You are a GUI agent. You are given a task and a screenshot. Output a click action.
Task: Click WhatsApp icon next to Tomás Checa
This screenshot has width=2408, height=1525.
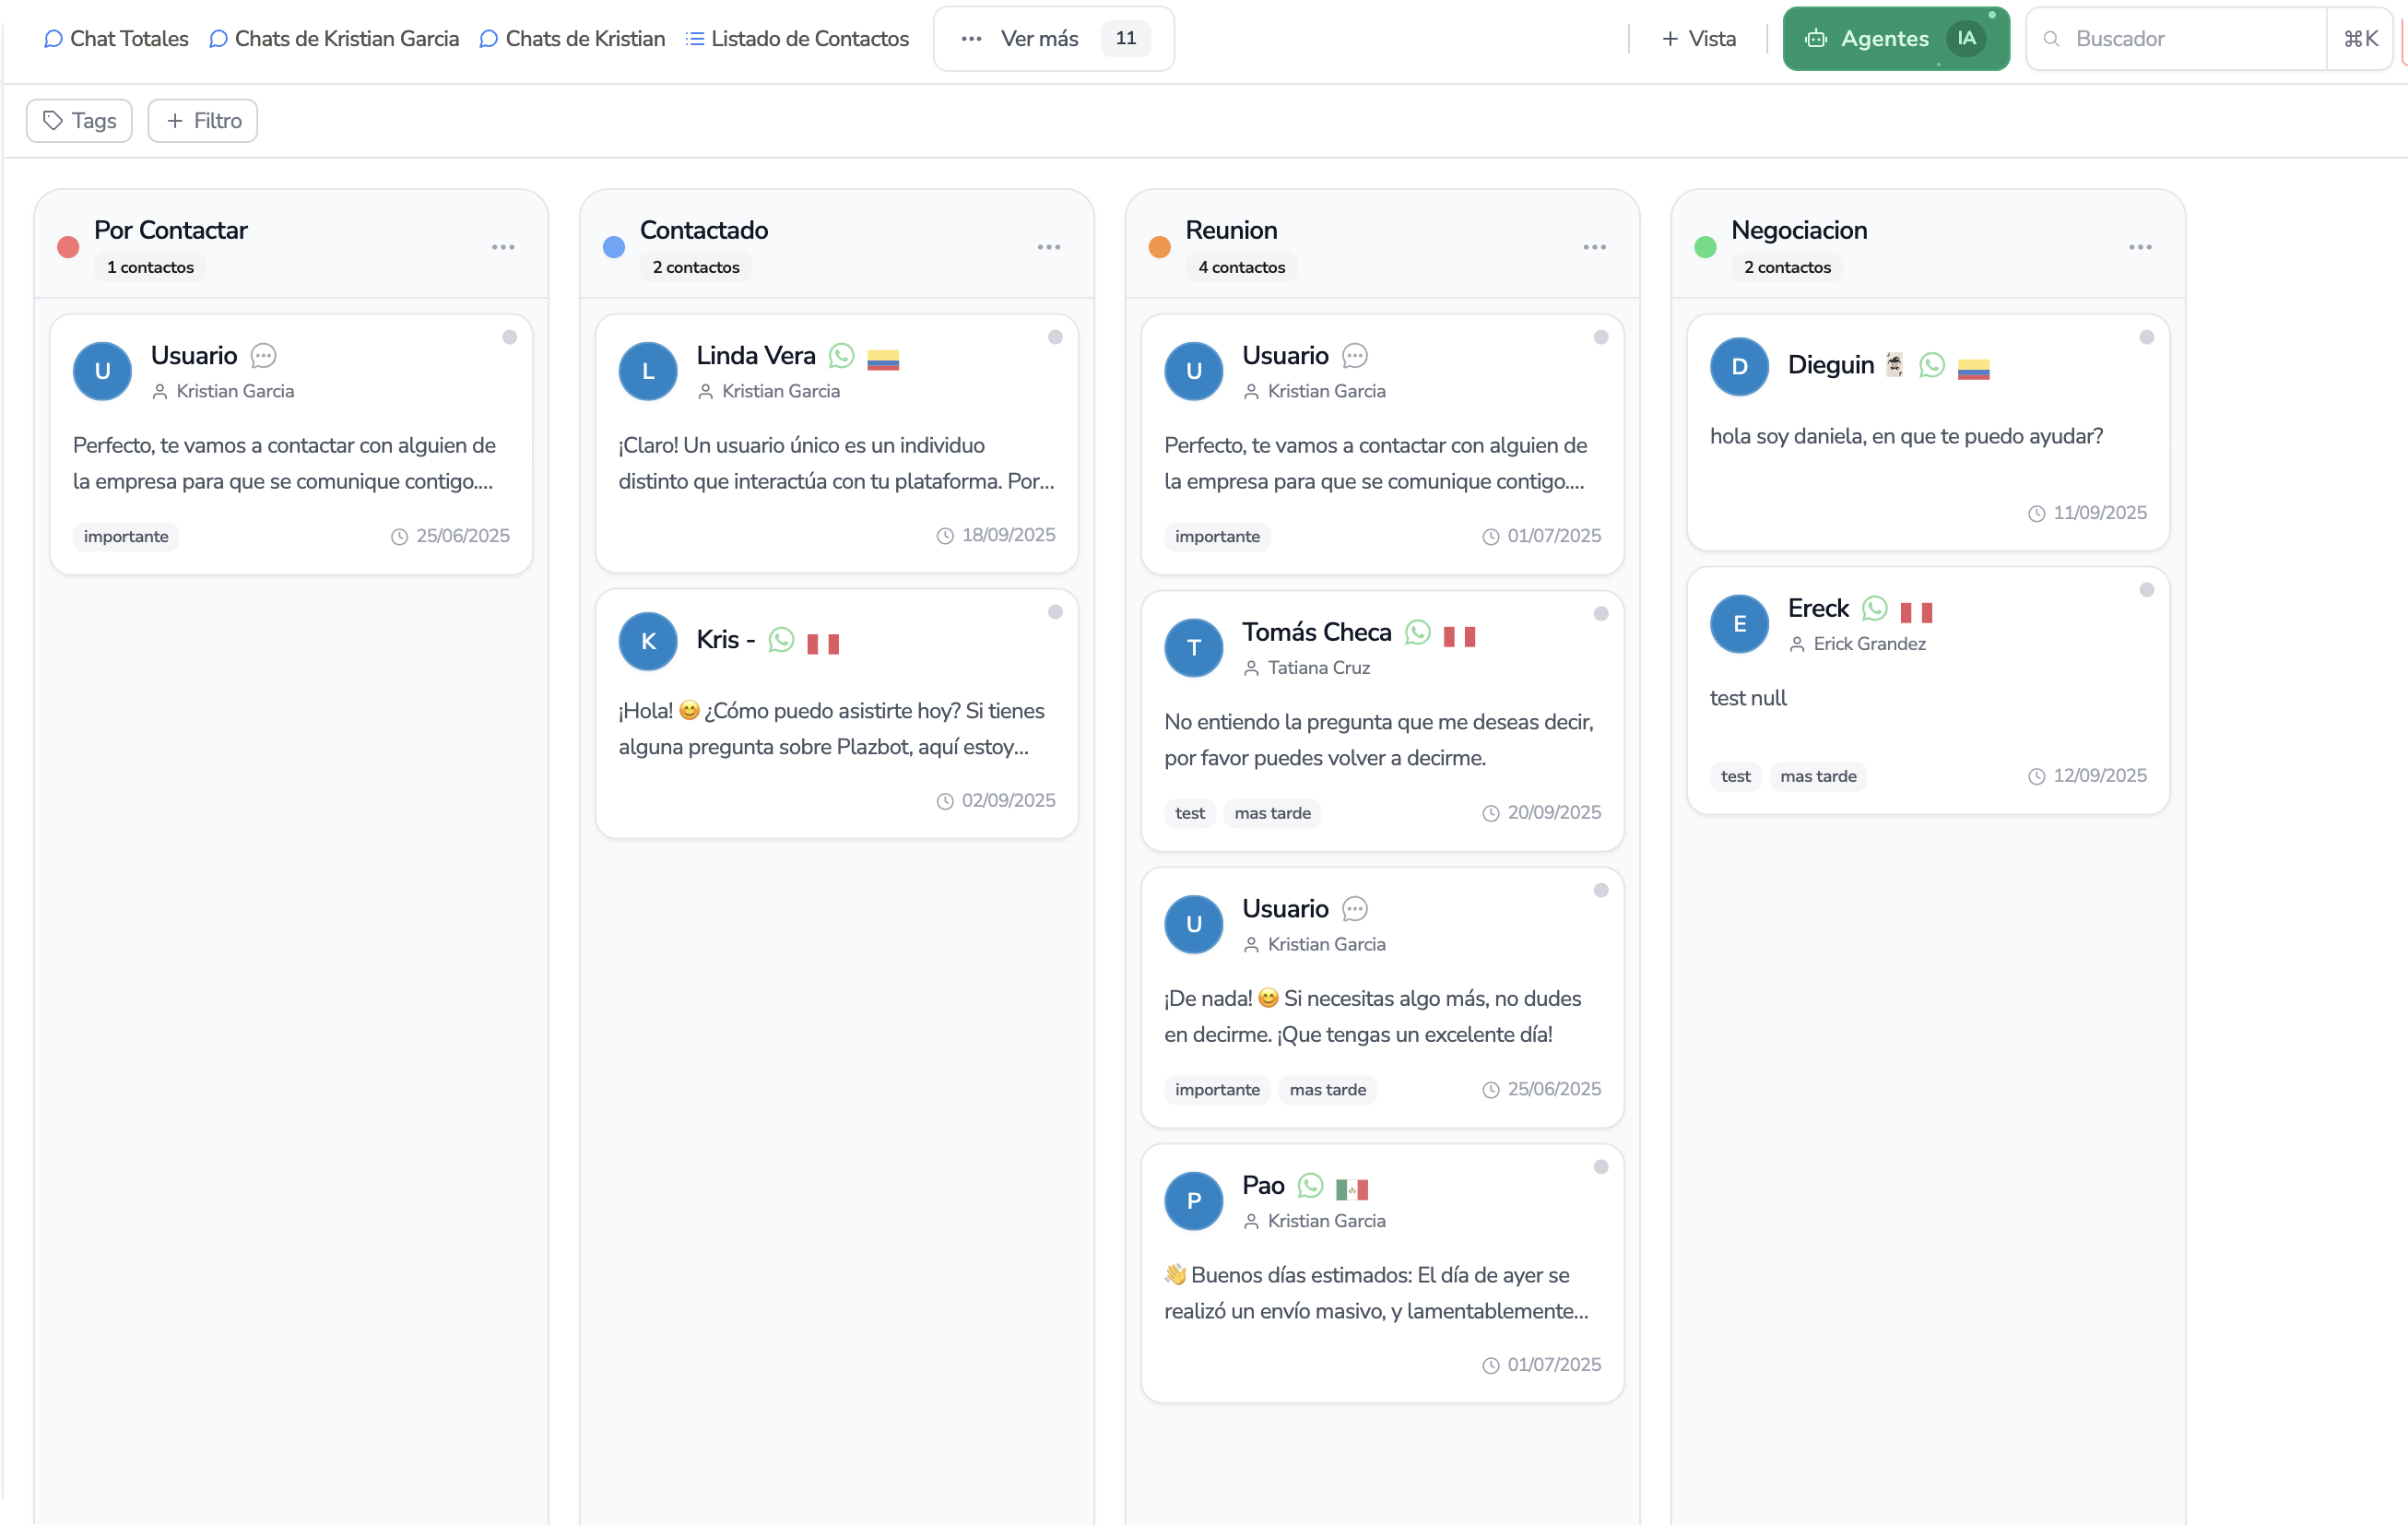coord(1417,632)
